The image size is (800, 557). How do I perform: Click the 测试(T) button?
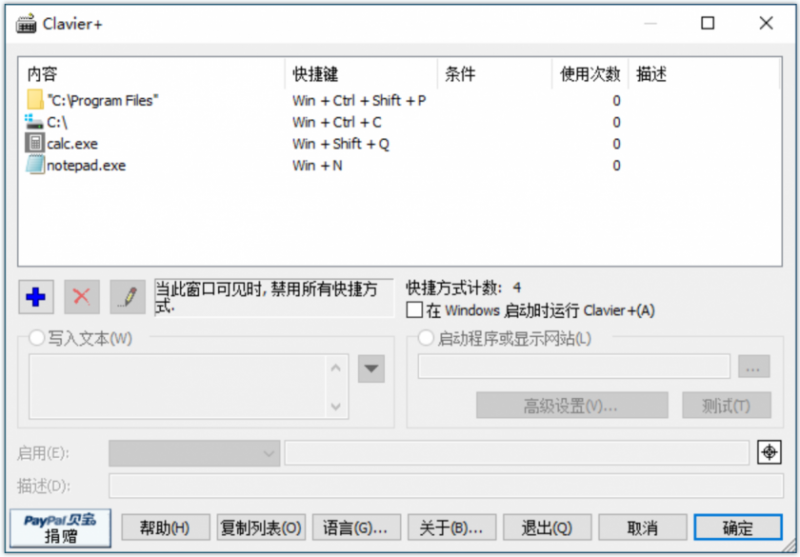[x=727, y=406]
